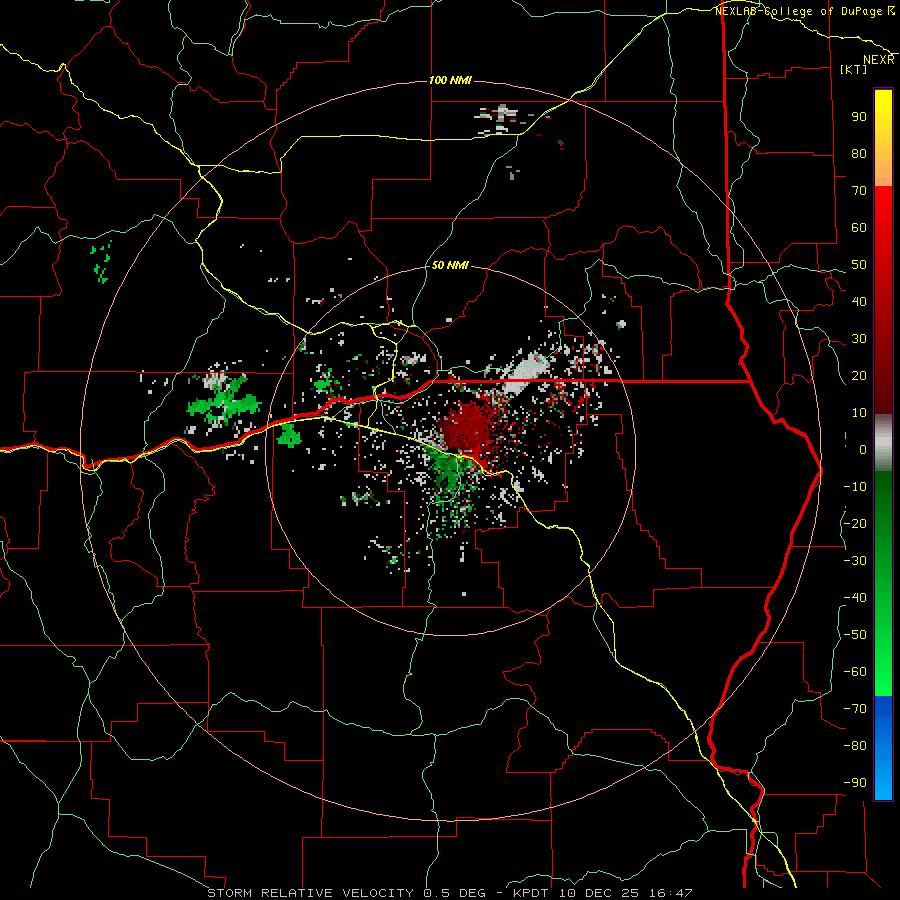
Task: Click the elongated gray echo north of radar center
Action: pyautogui.click(x=527, y=373)
